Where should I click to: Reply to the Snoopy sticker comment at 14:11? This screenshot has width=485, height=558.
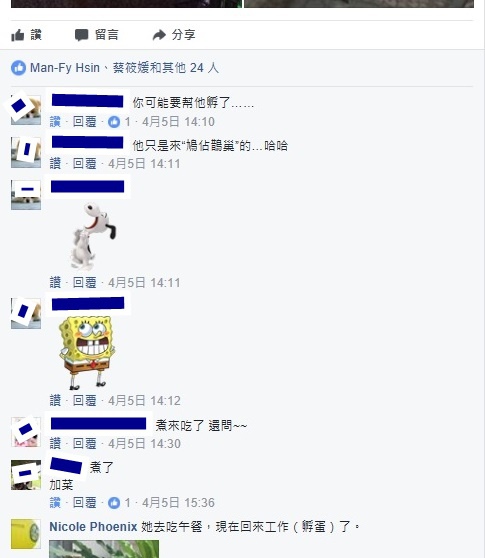coord(85,283)
